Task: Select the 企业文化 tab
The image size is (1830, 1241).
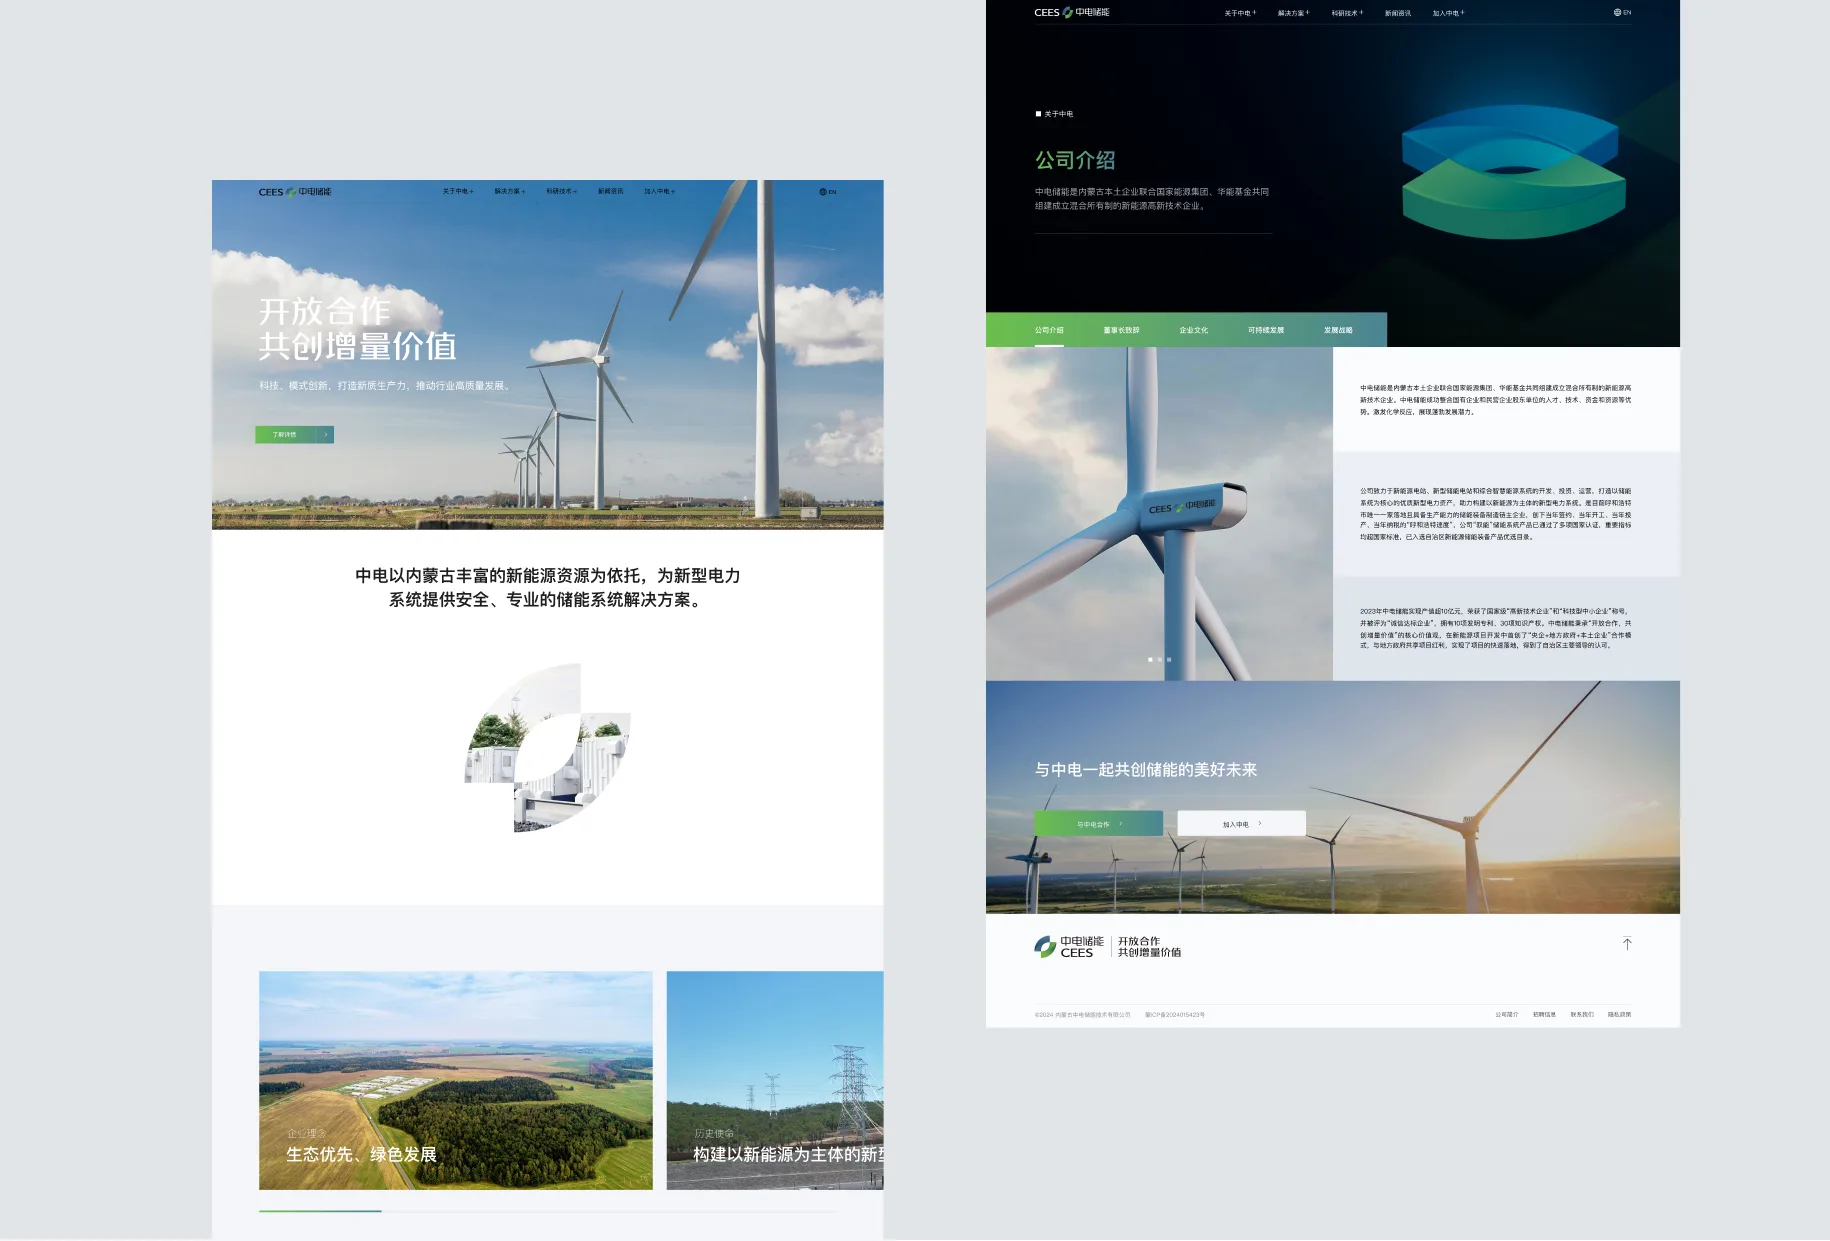Action: tap(1193, 330)
